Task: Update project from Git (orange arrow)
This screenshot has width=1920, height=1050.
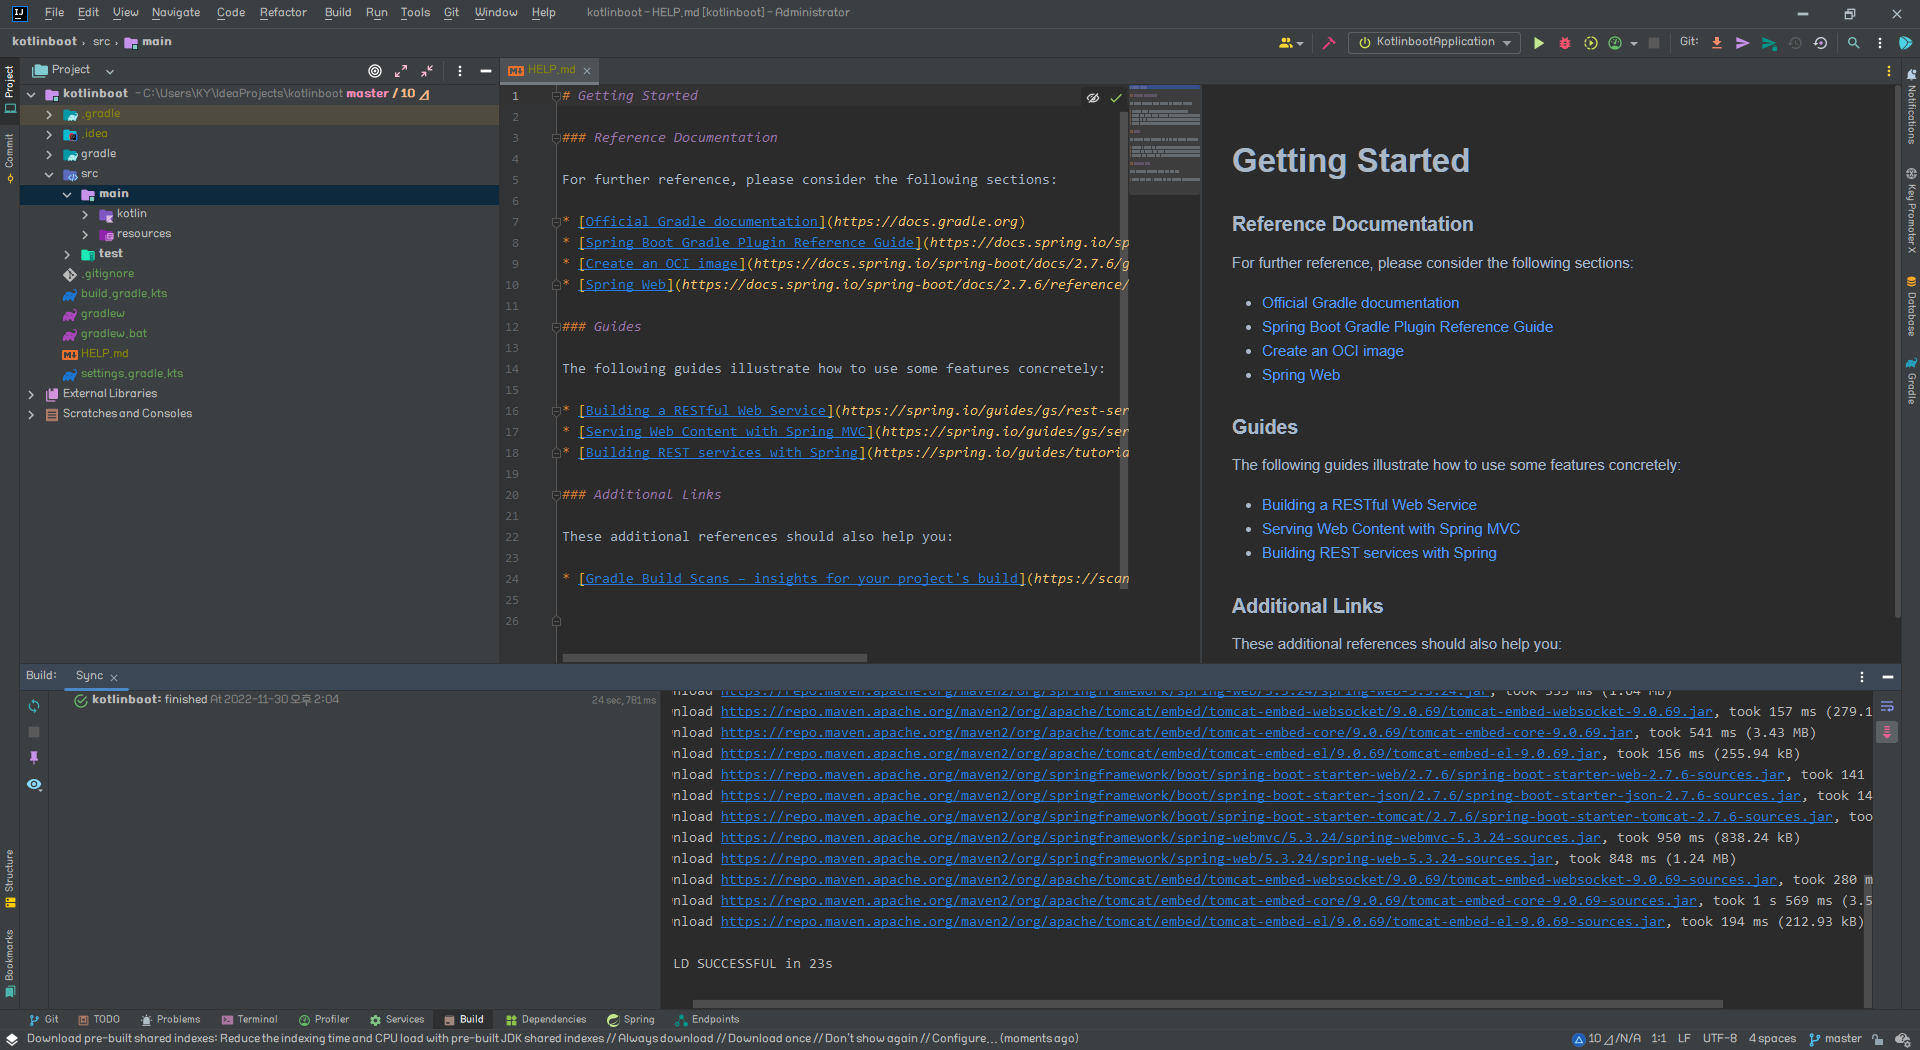Action: [x=1717, y=43]
